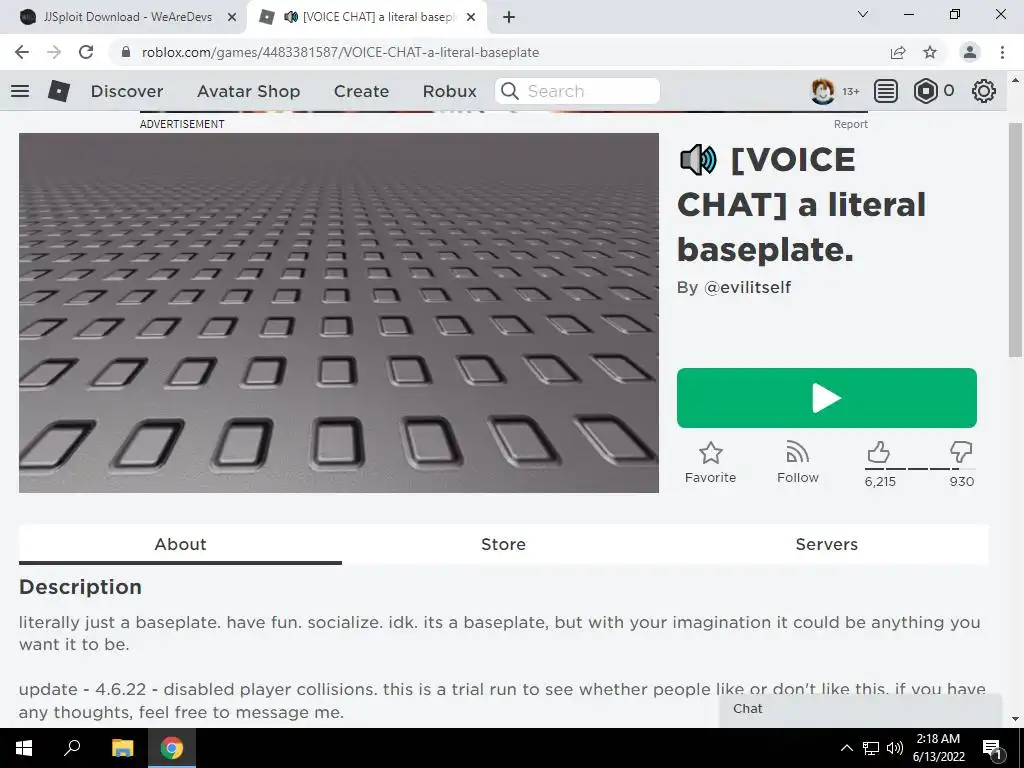
Task: Switch to the Store tab
Action: pos(504,544)
